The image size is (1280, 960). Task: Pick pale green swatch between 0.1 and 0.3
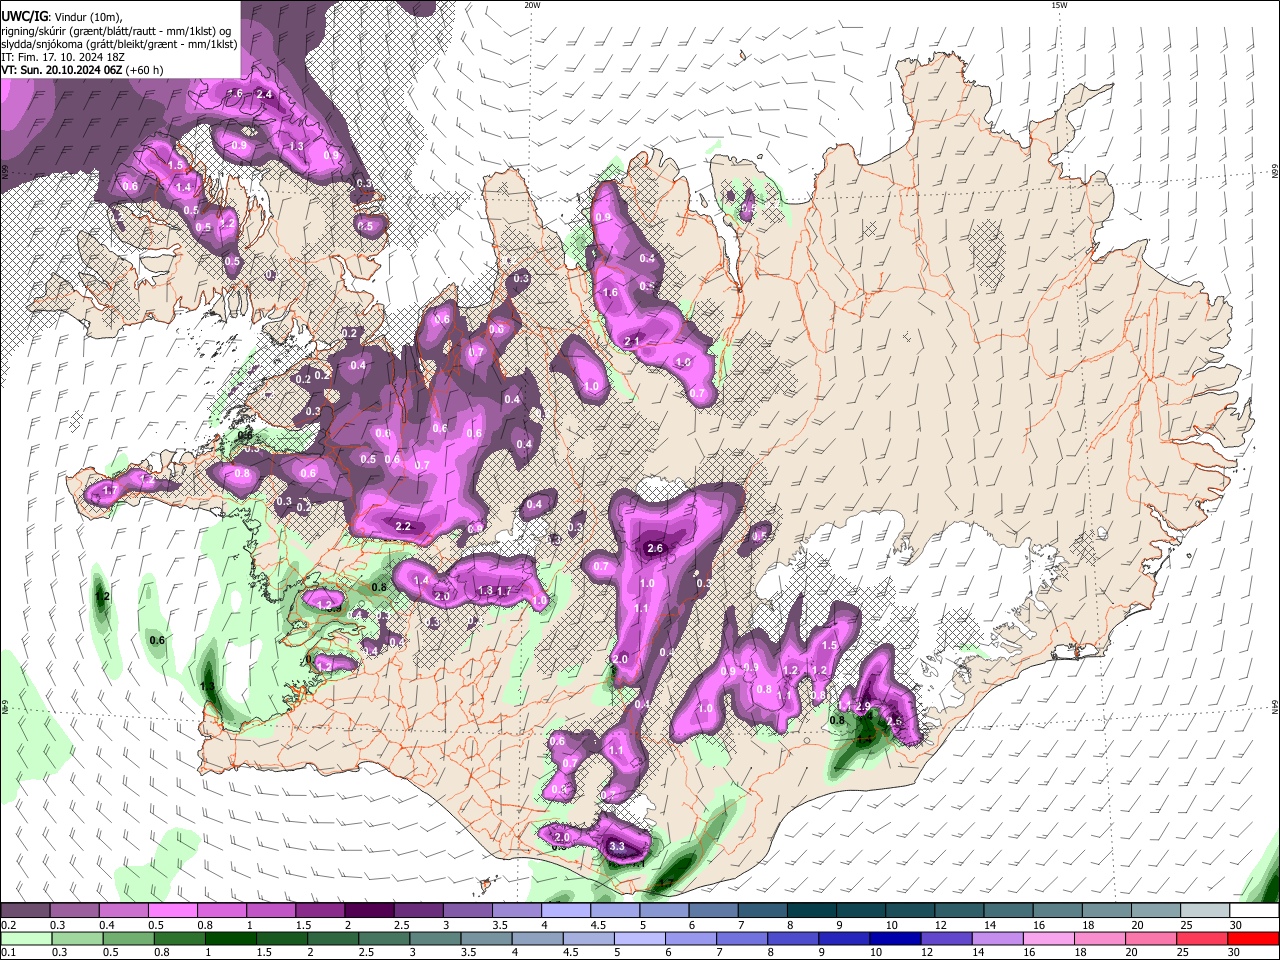tap(26, 938)
